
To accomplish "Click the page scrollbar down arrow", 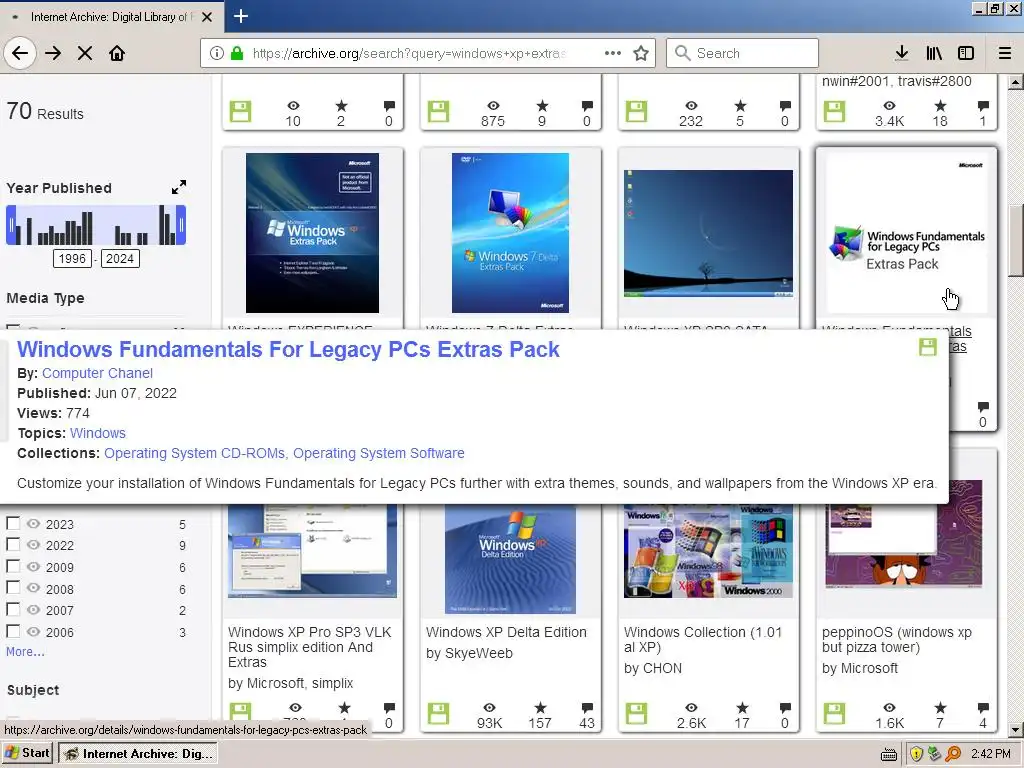I will click(1016, 729).
